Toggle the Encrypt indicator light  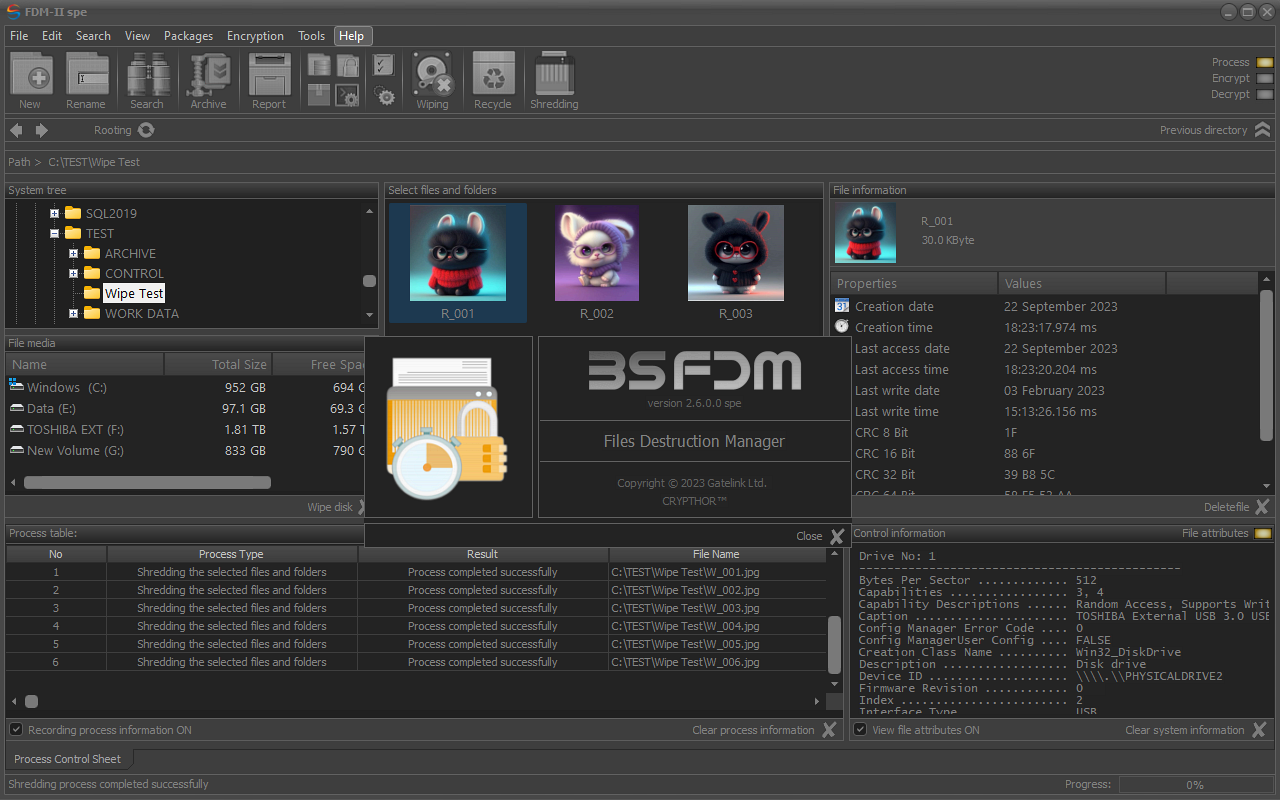[1264, 78]
